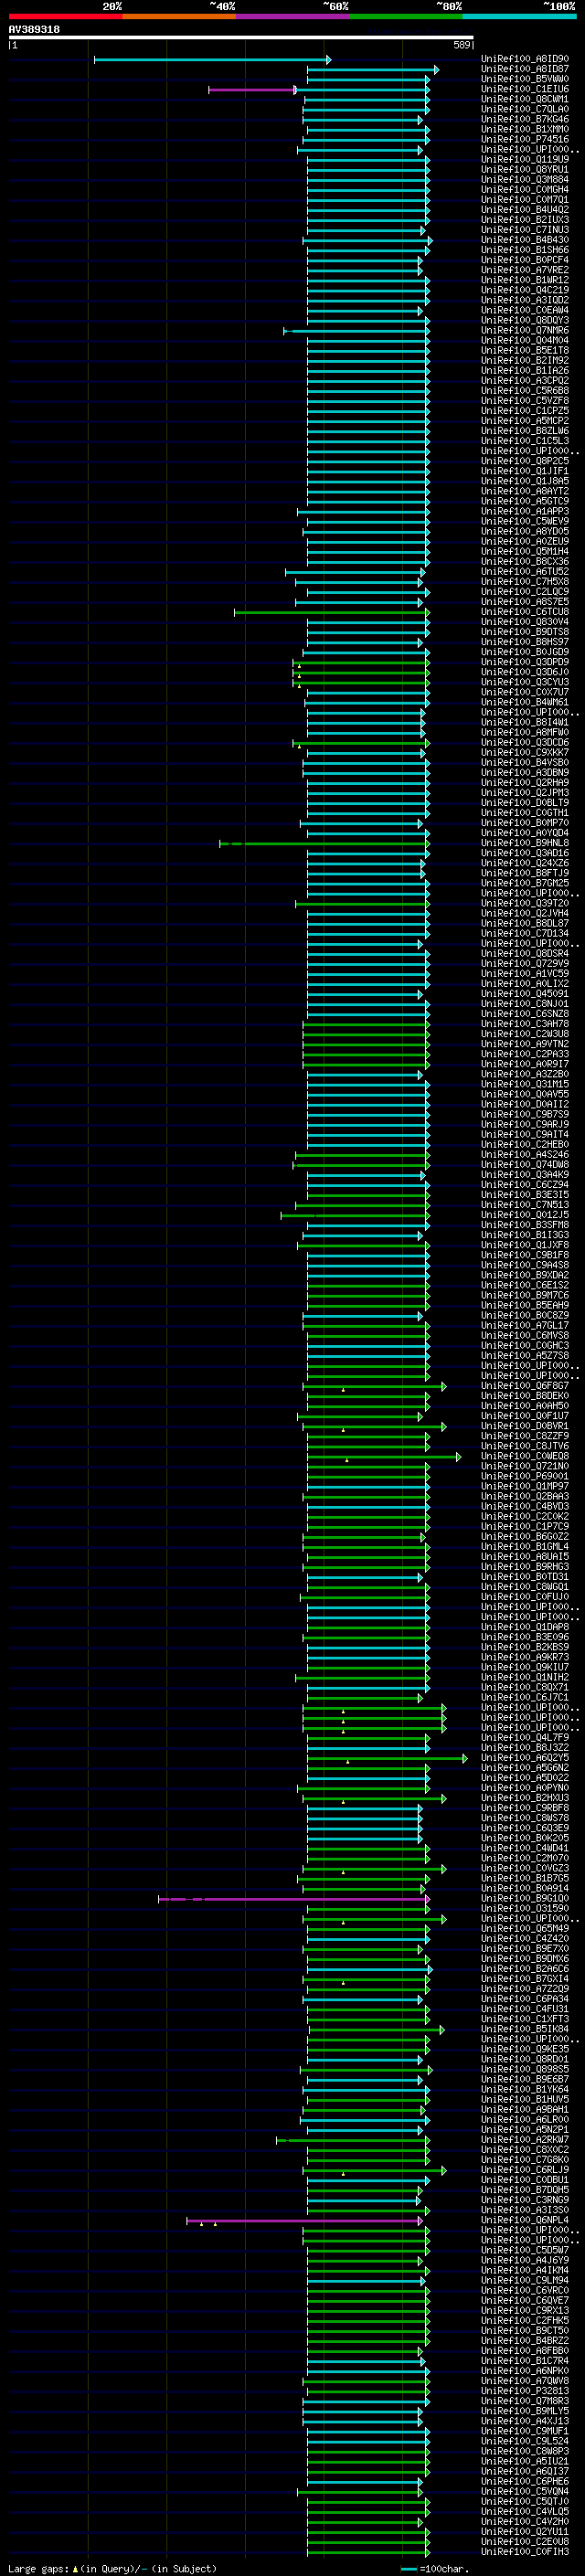The width and height of the screenshot is (585, 2576).
Task: Click the orange ~40% identity legend segment
Action: 179,16
